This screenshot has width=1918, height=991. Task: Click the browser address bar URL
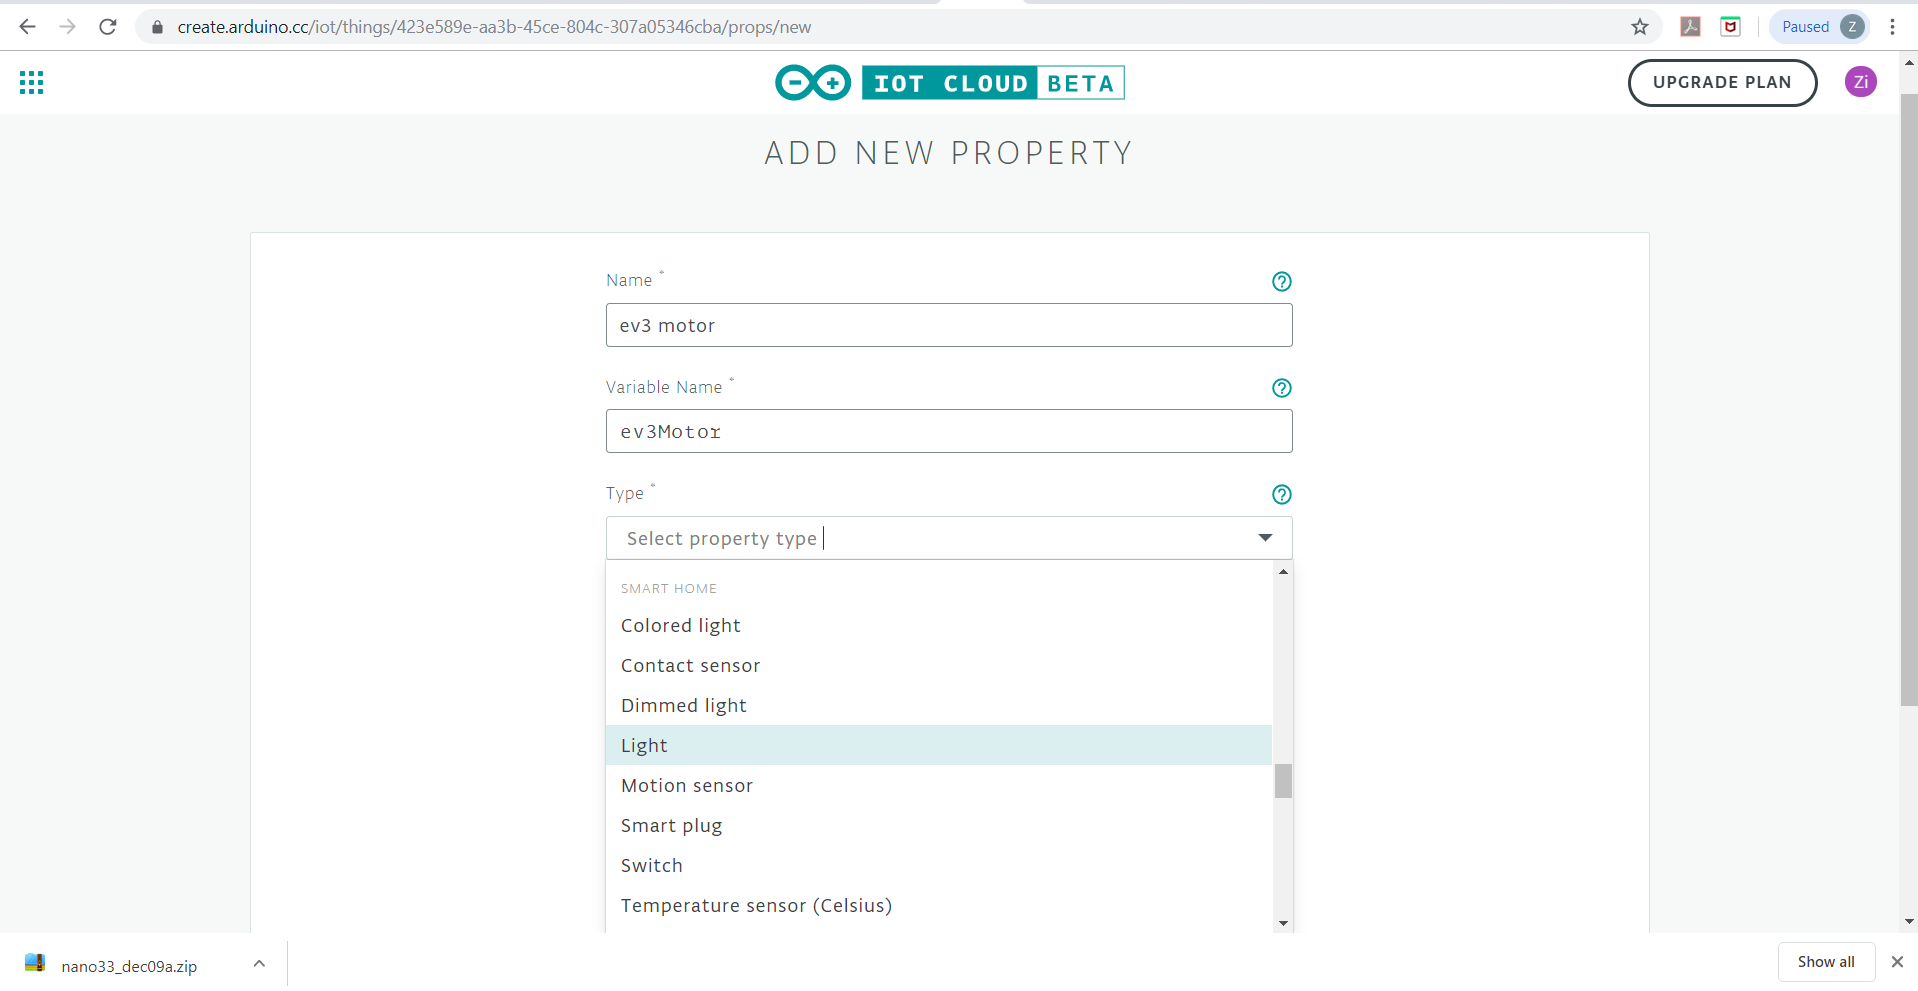tap(494, 27)
